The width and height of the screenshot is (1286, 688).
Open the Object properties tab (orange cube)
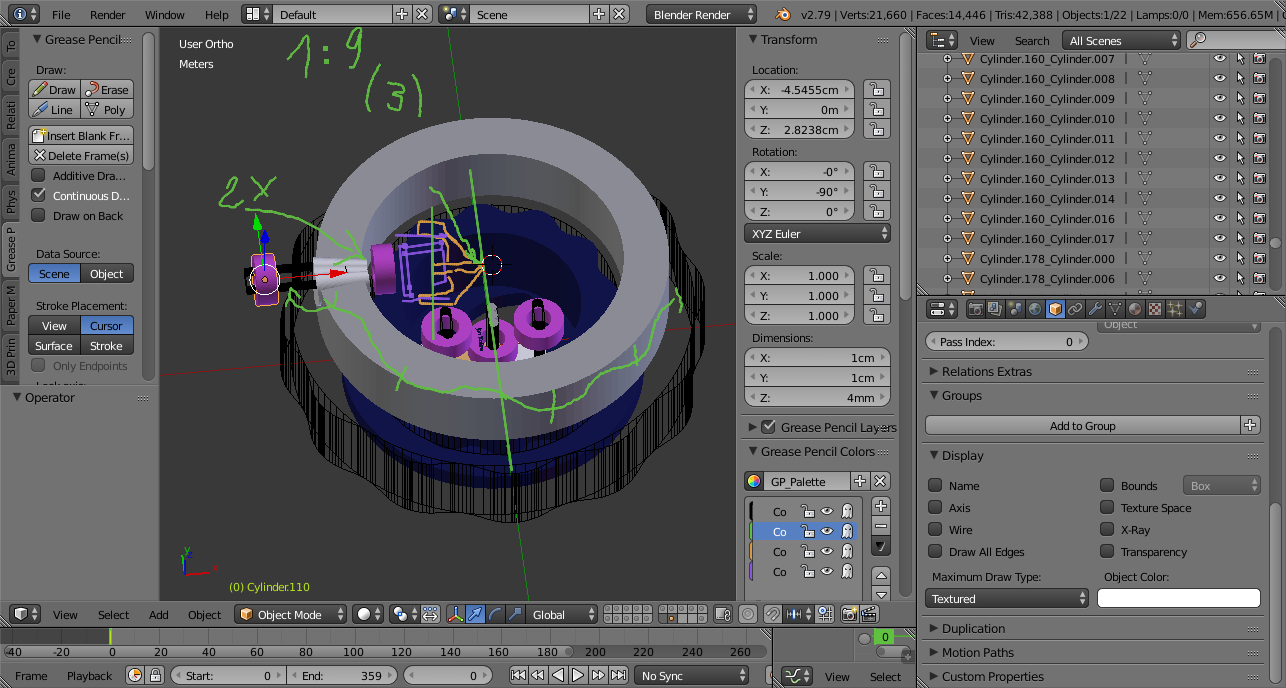coord(1056,309)
